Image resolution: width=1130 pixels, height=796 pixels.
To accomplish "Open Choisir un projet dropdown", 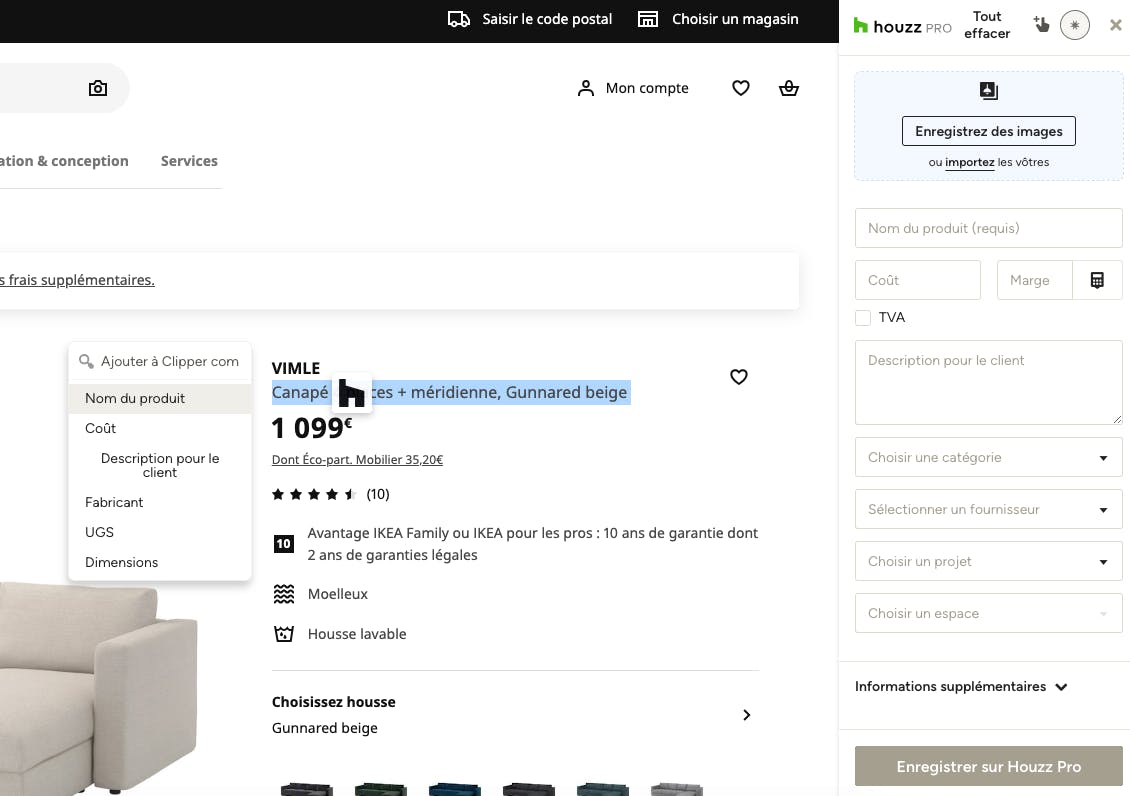I will (x=988, y=561).
